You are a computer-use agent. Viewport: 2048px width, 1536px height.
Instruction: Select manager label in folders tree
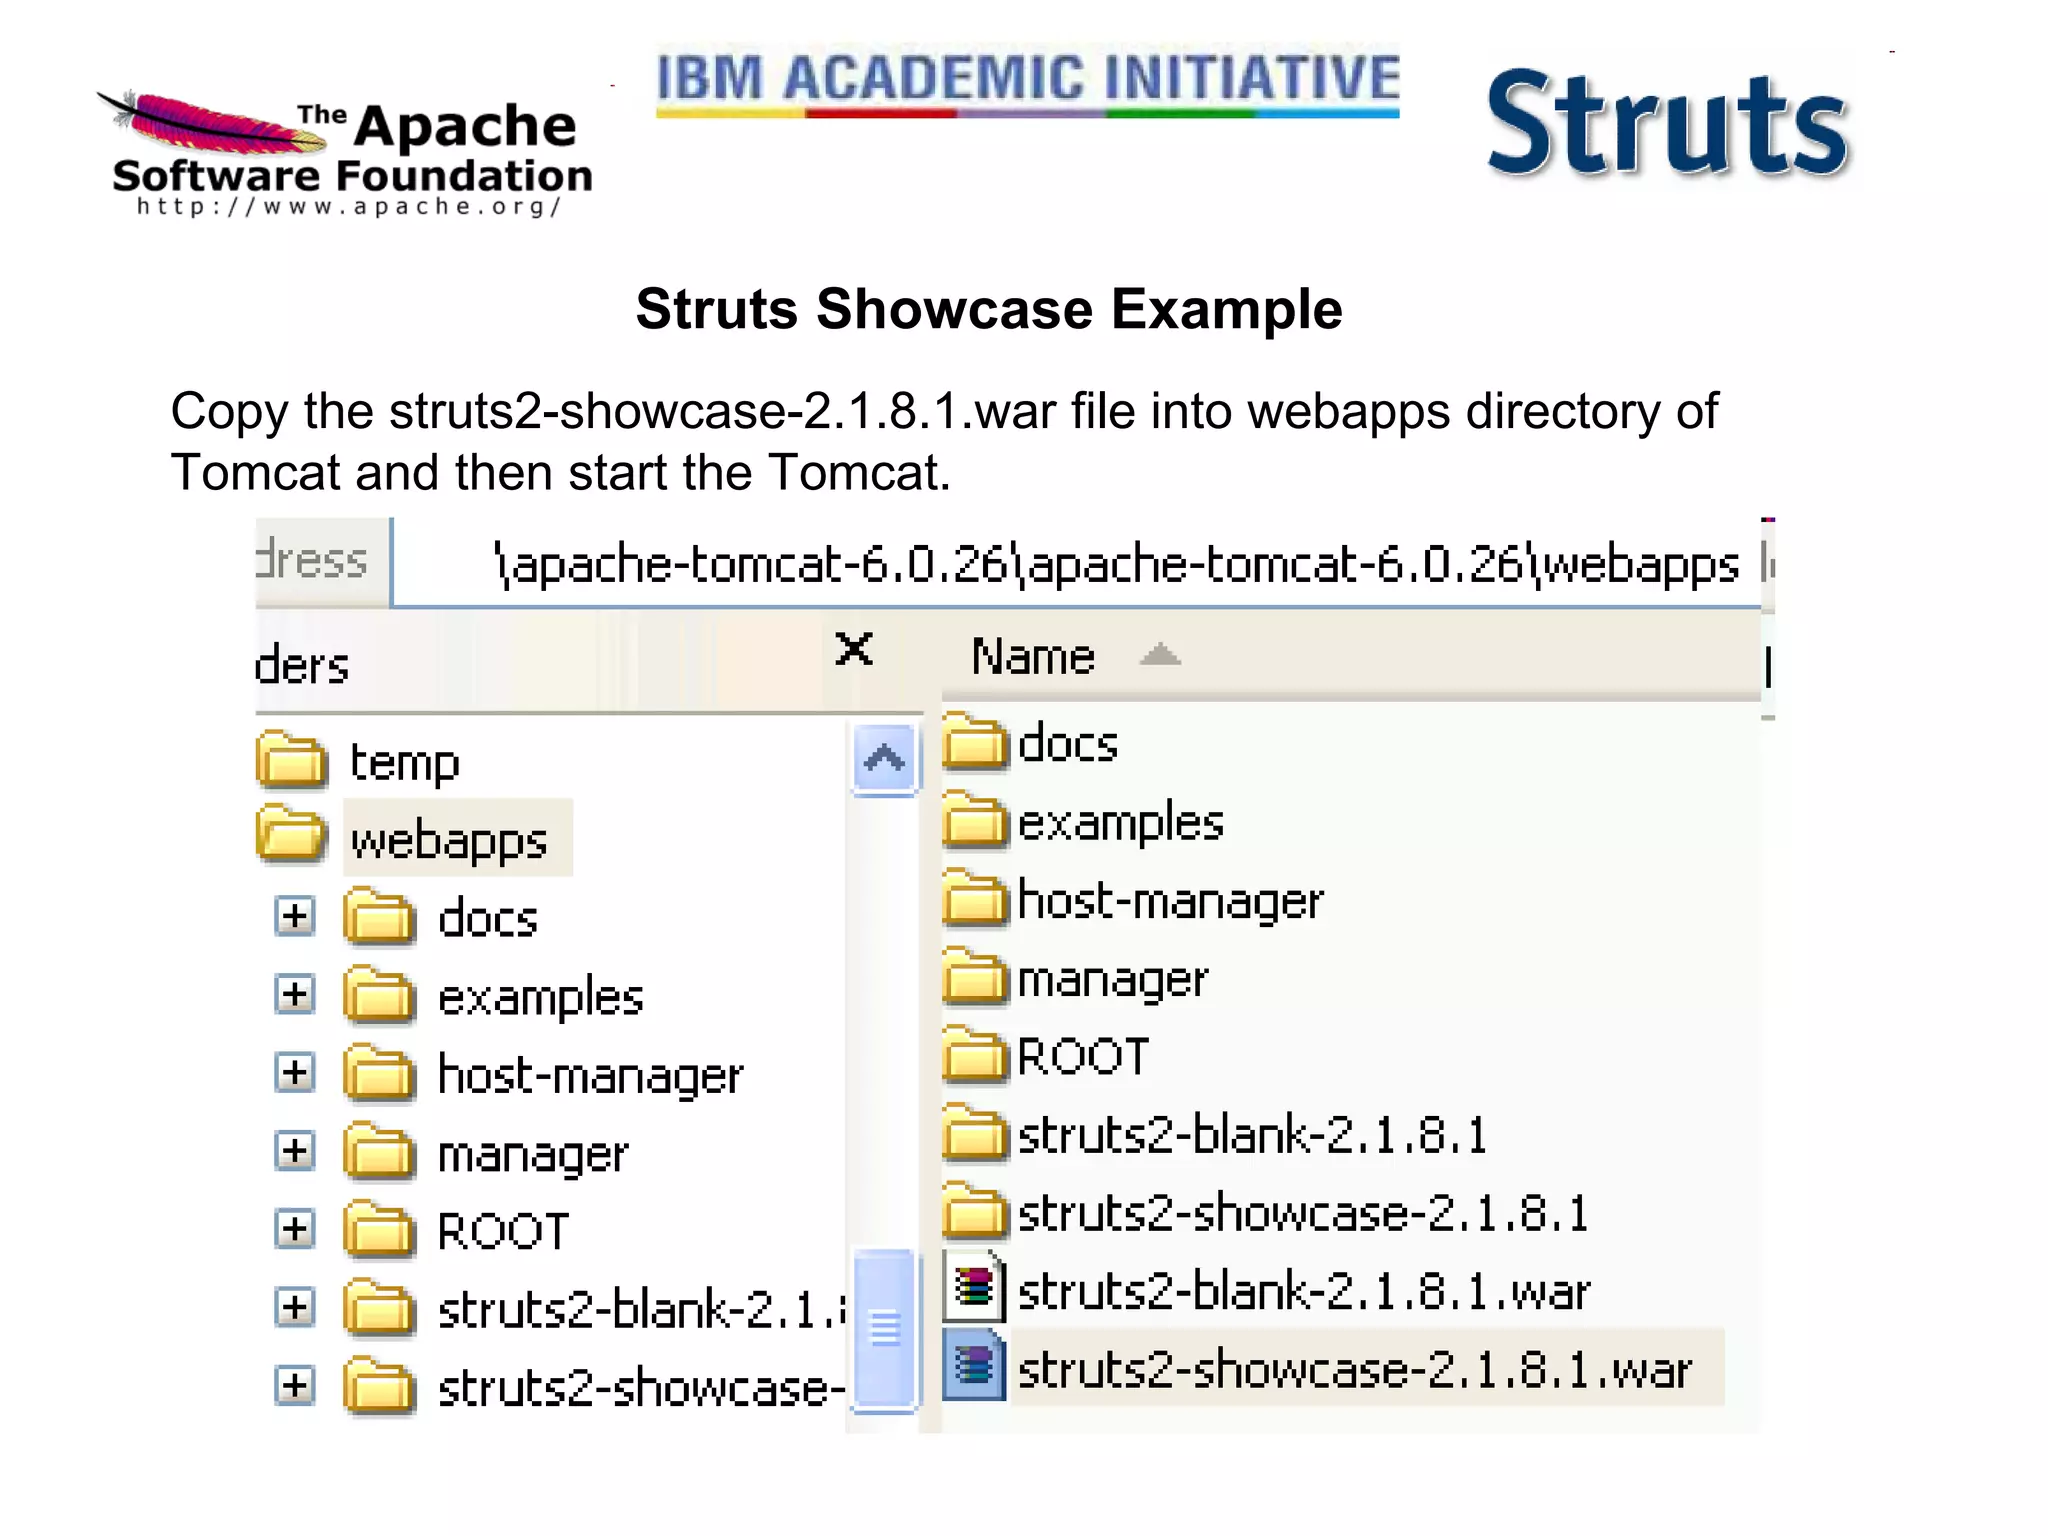pyautogui.click(x=533, y=1156)
